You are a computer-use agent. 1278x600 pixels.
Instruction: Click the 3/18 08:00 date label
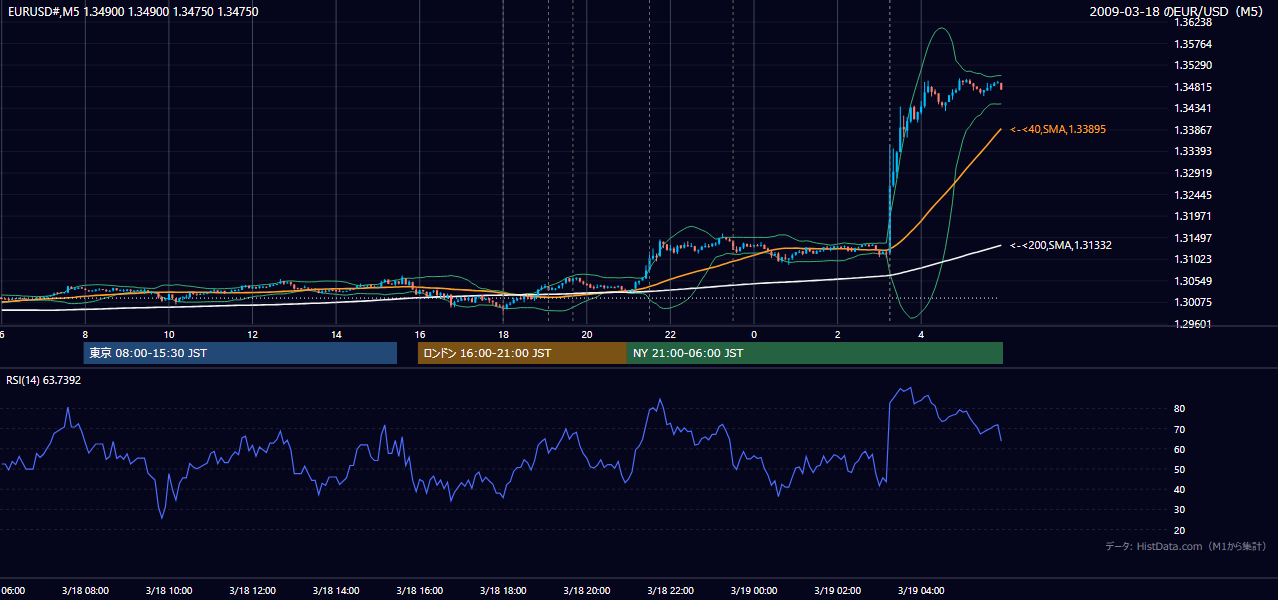tap(85, 591)
